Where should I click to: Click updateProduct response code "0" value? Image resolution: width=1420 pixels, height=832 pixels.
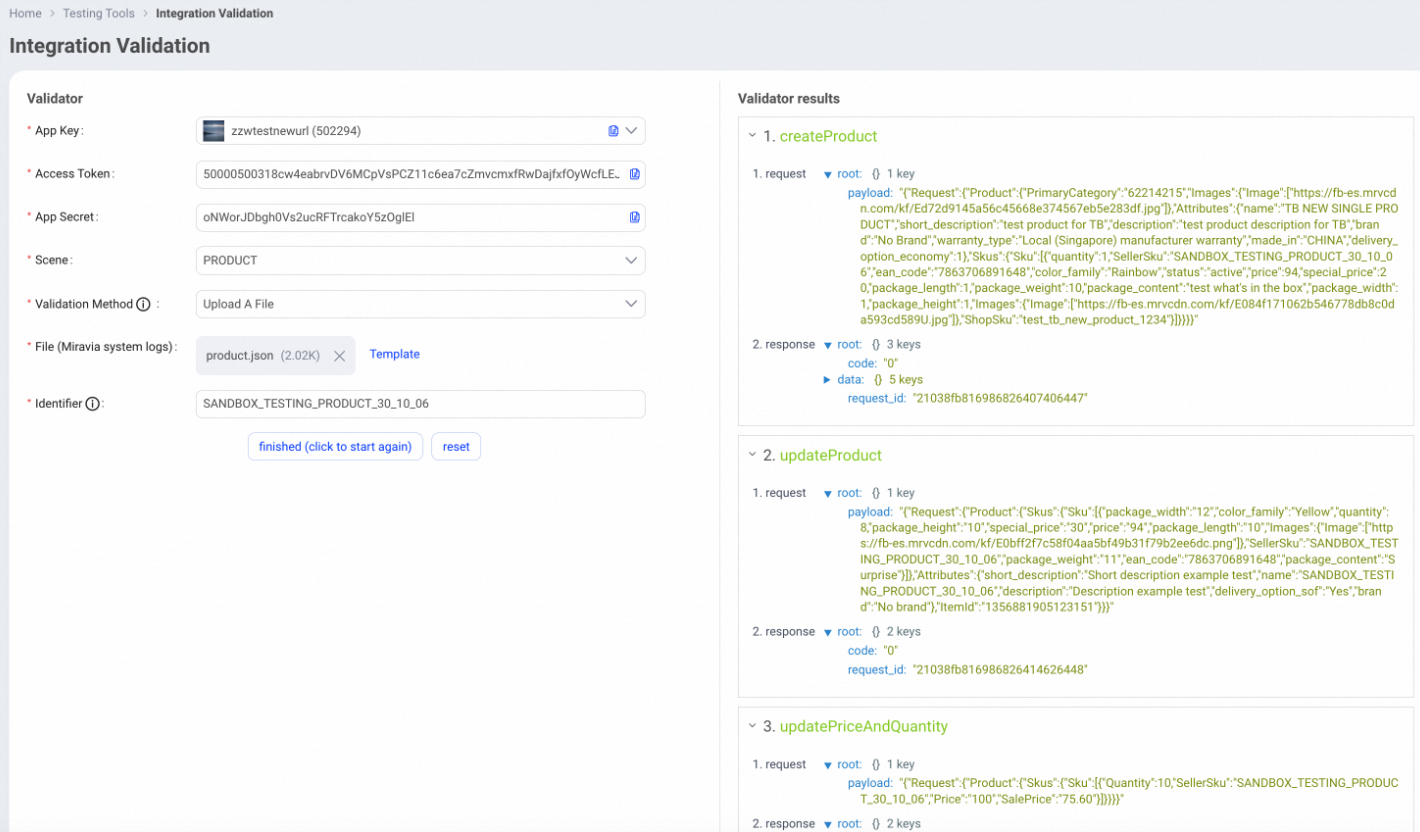(x=890, y=651)
